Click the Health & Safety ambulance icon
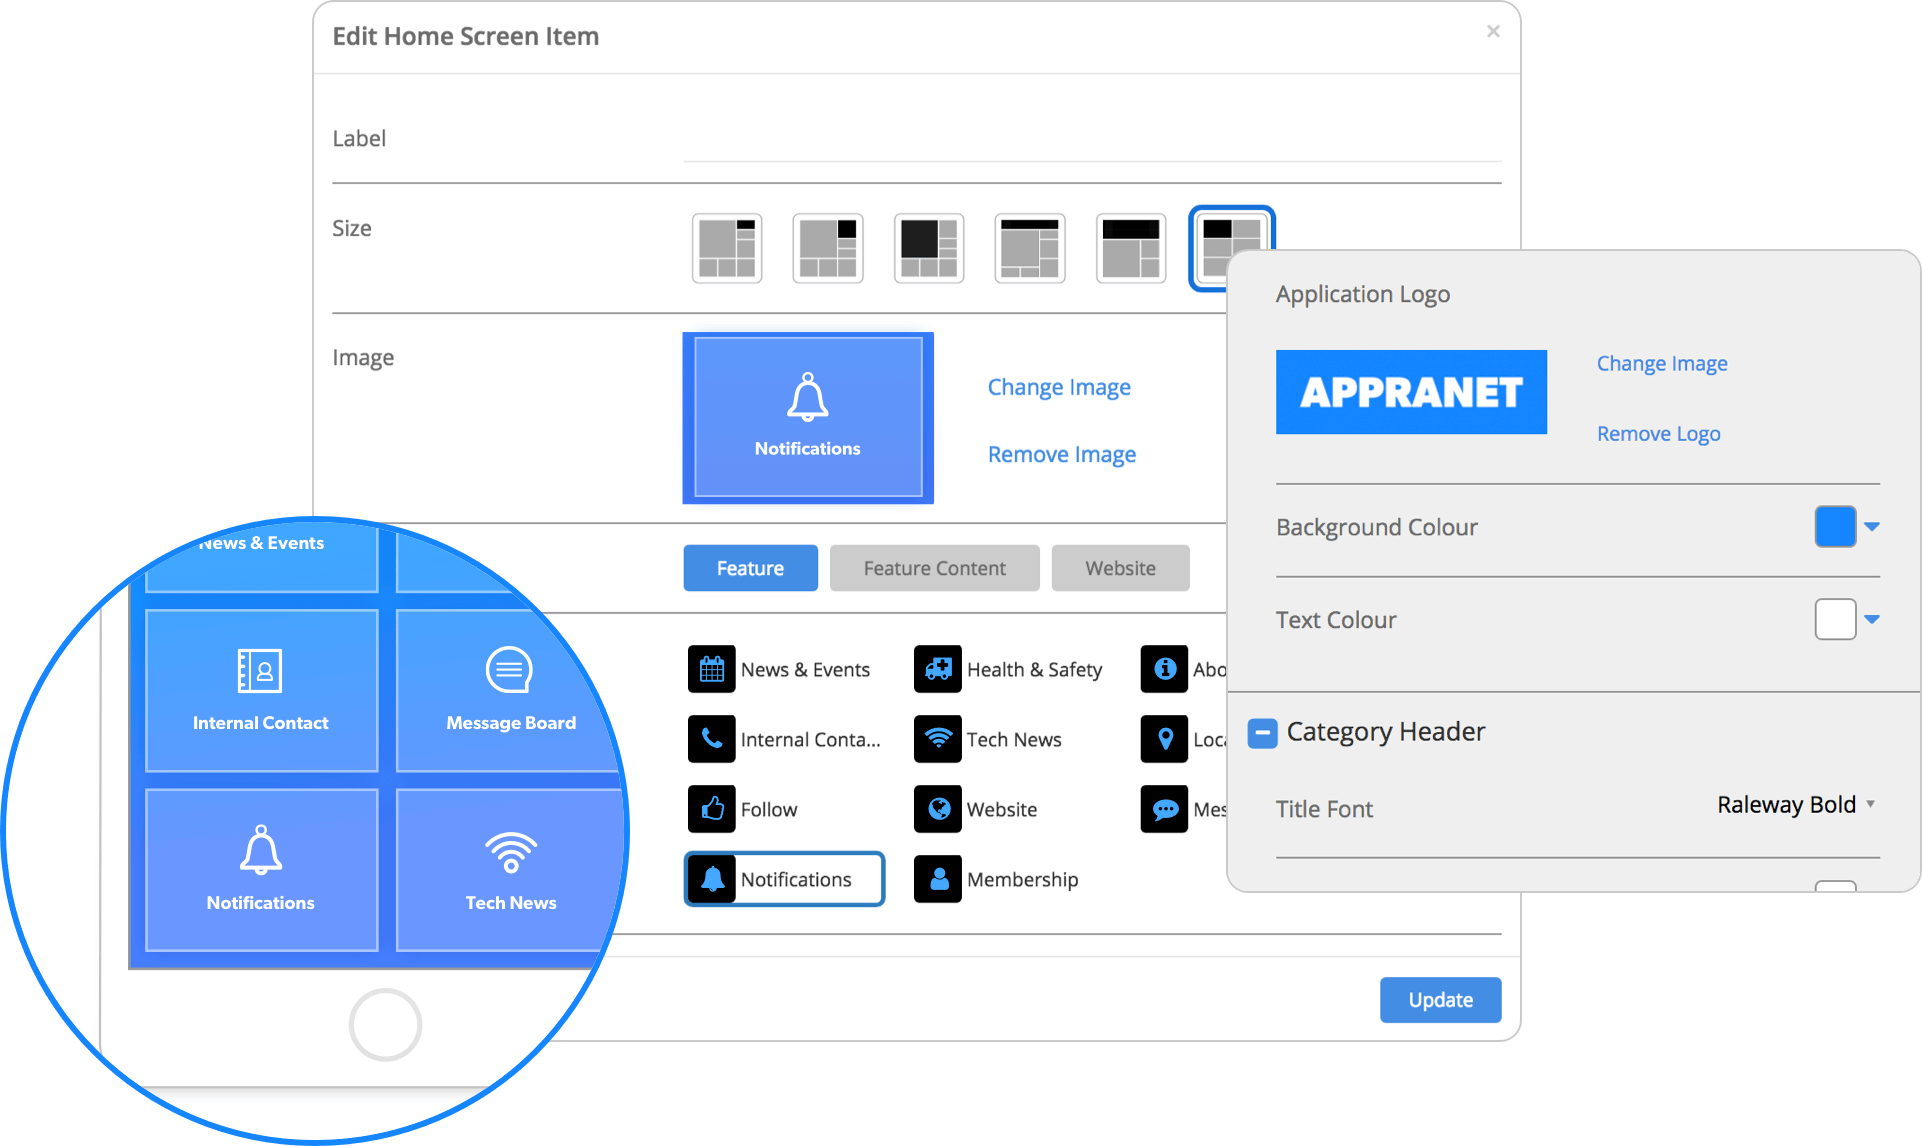Screen dimensions: 1922x1146 (x=938, y=669)
